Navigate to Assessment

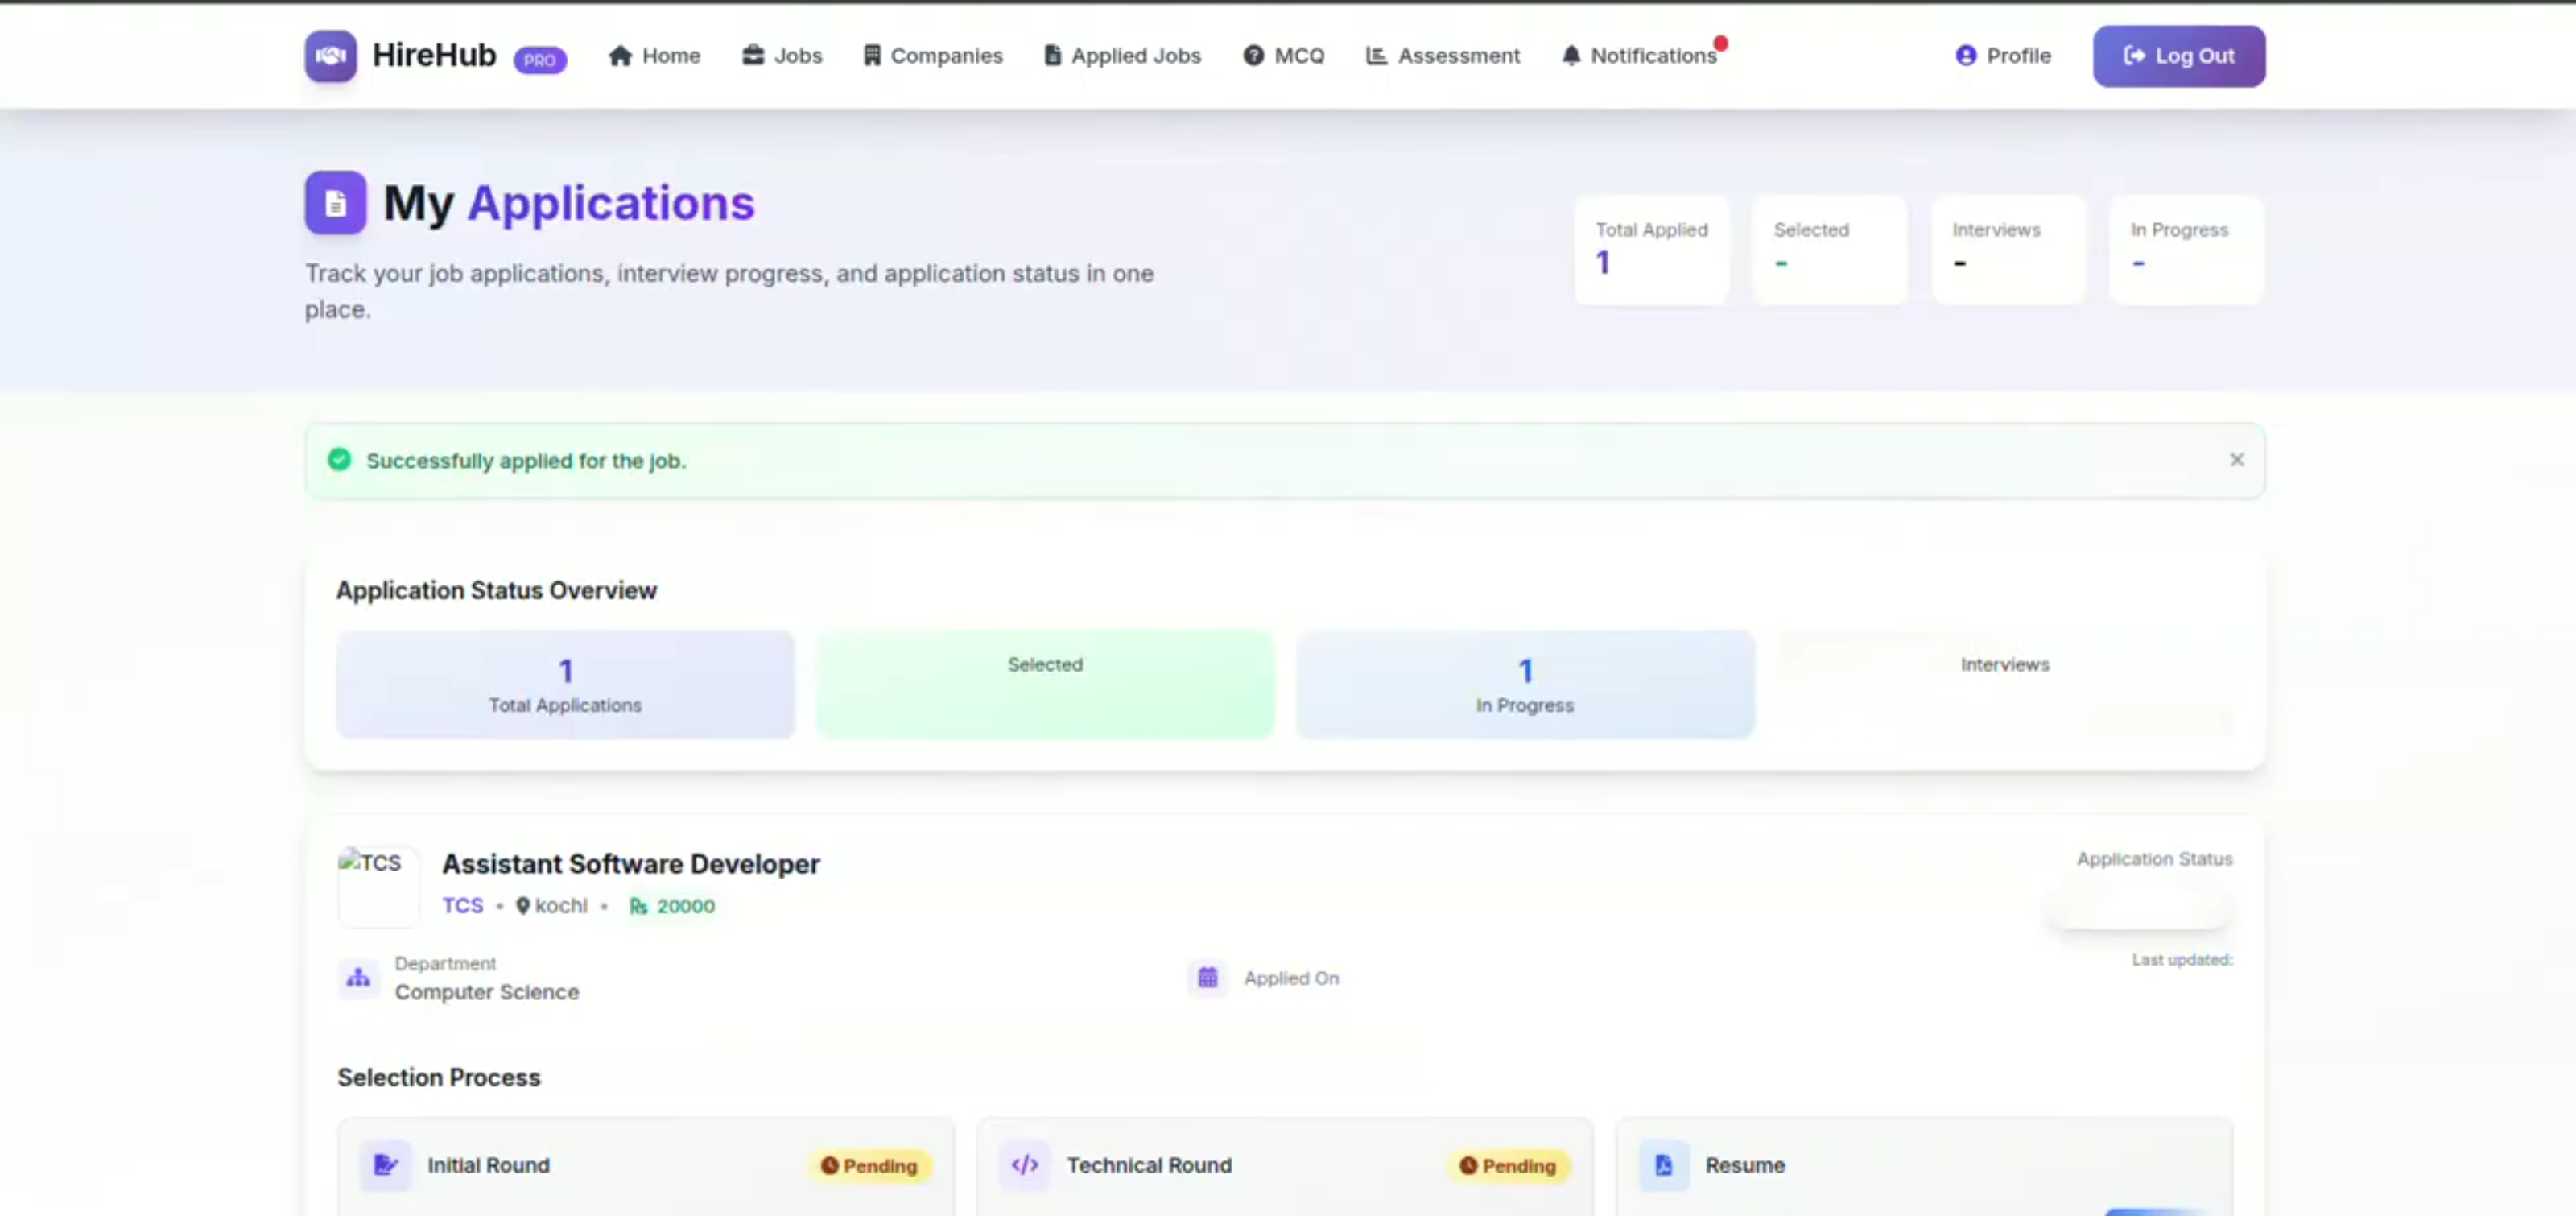(1443, 56)
